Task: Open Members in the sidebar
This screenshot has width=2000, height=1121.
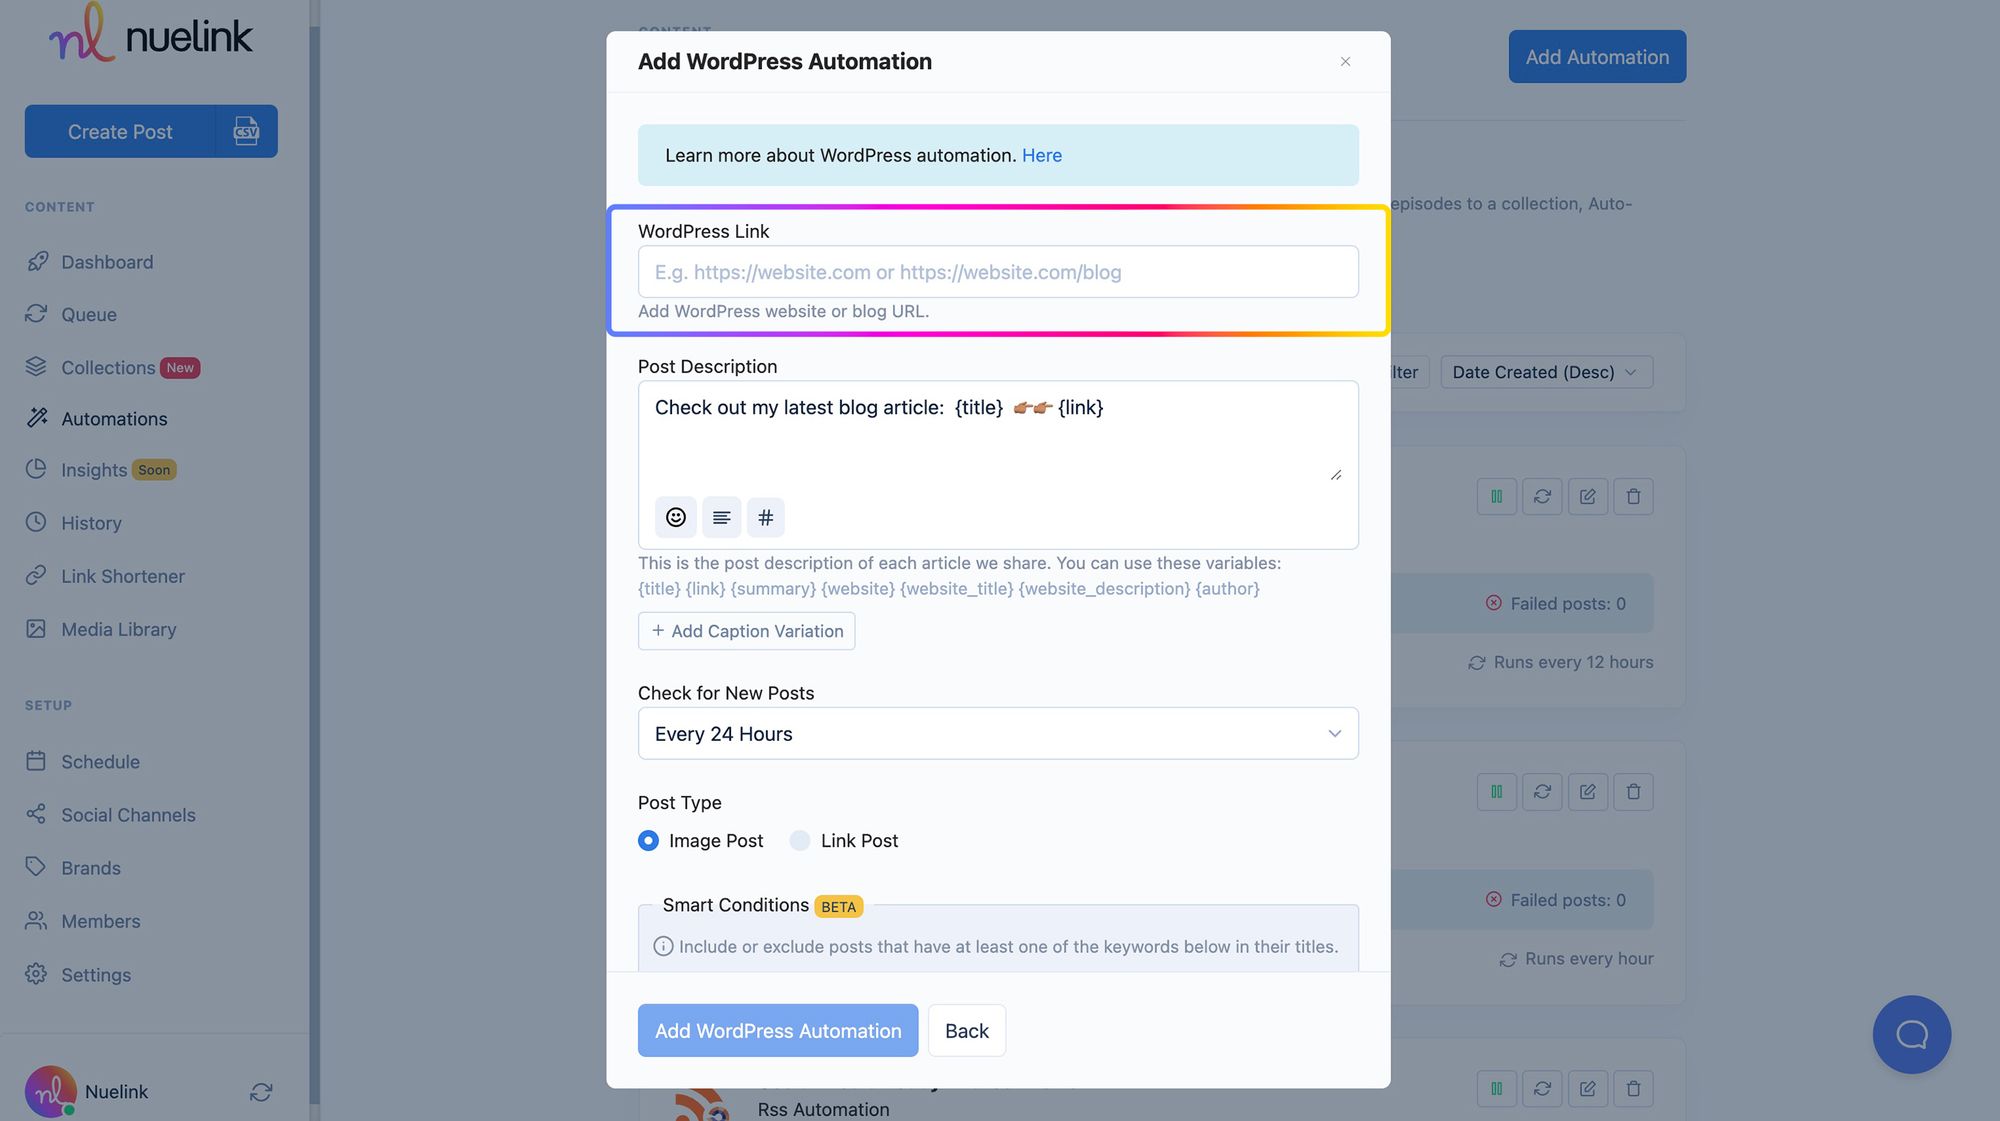Action: point(100,921)
